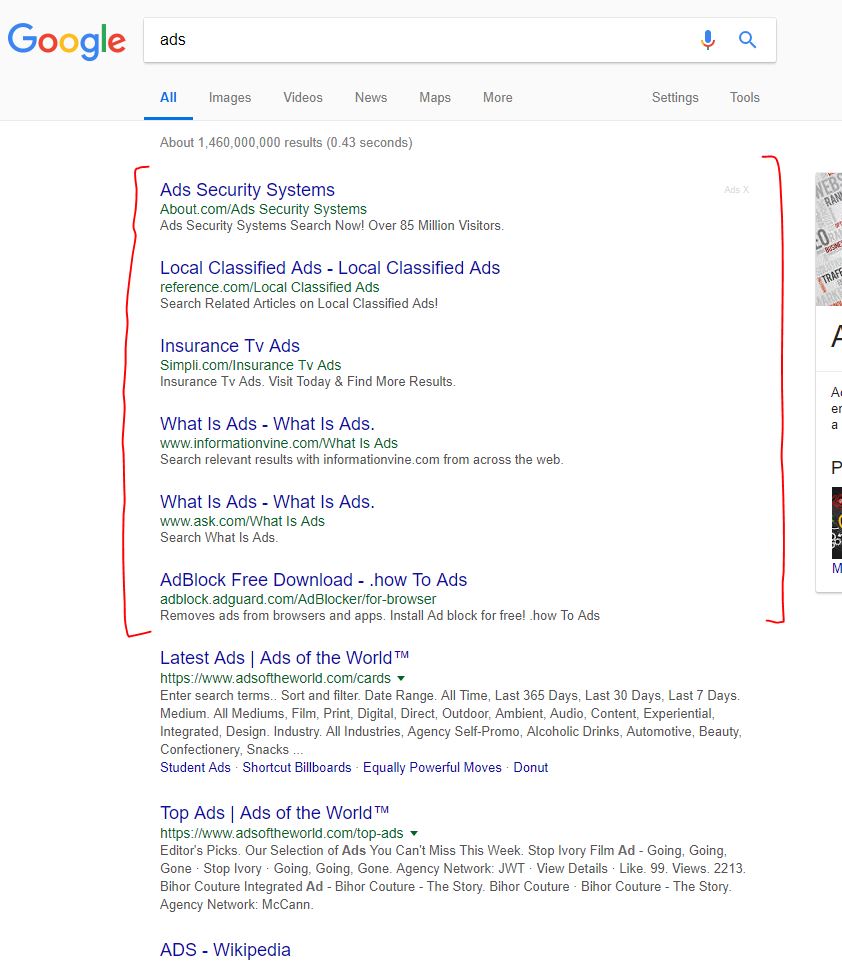The width and height of the screenshot is (842, 961).
Task: Click the snippet 'Search Related Articles on Local Classified Ads!'
Action: tap(299, 303)
